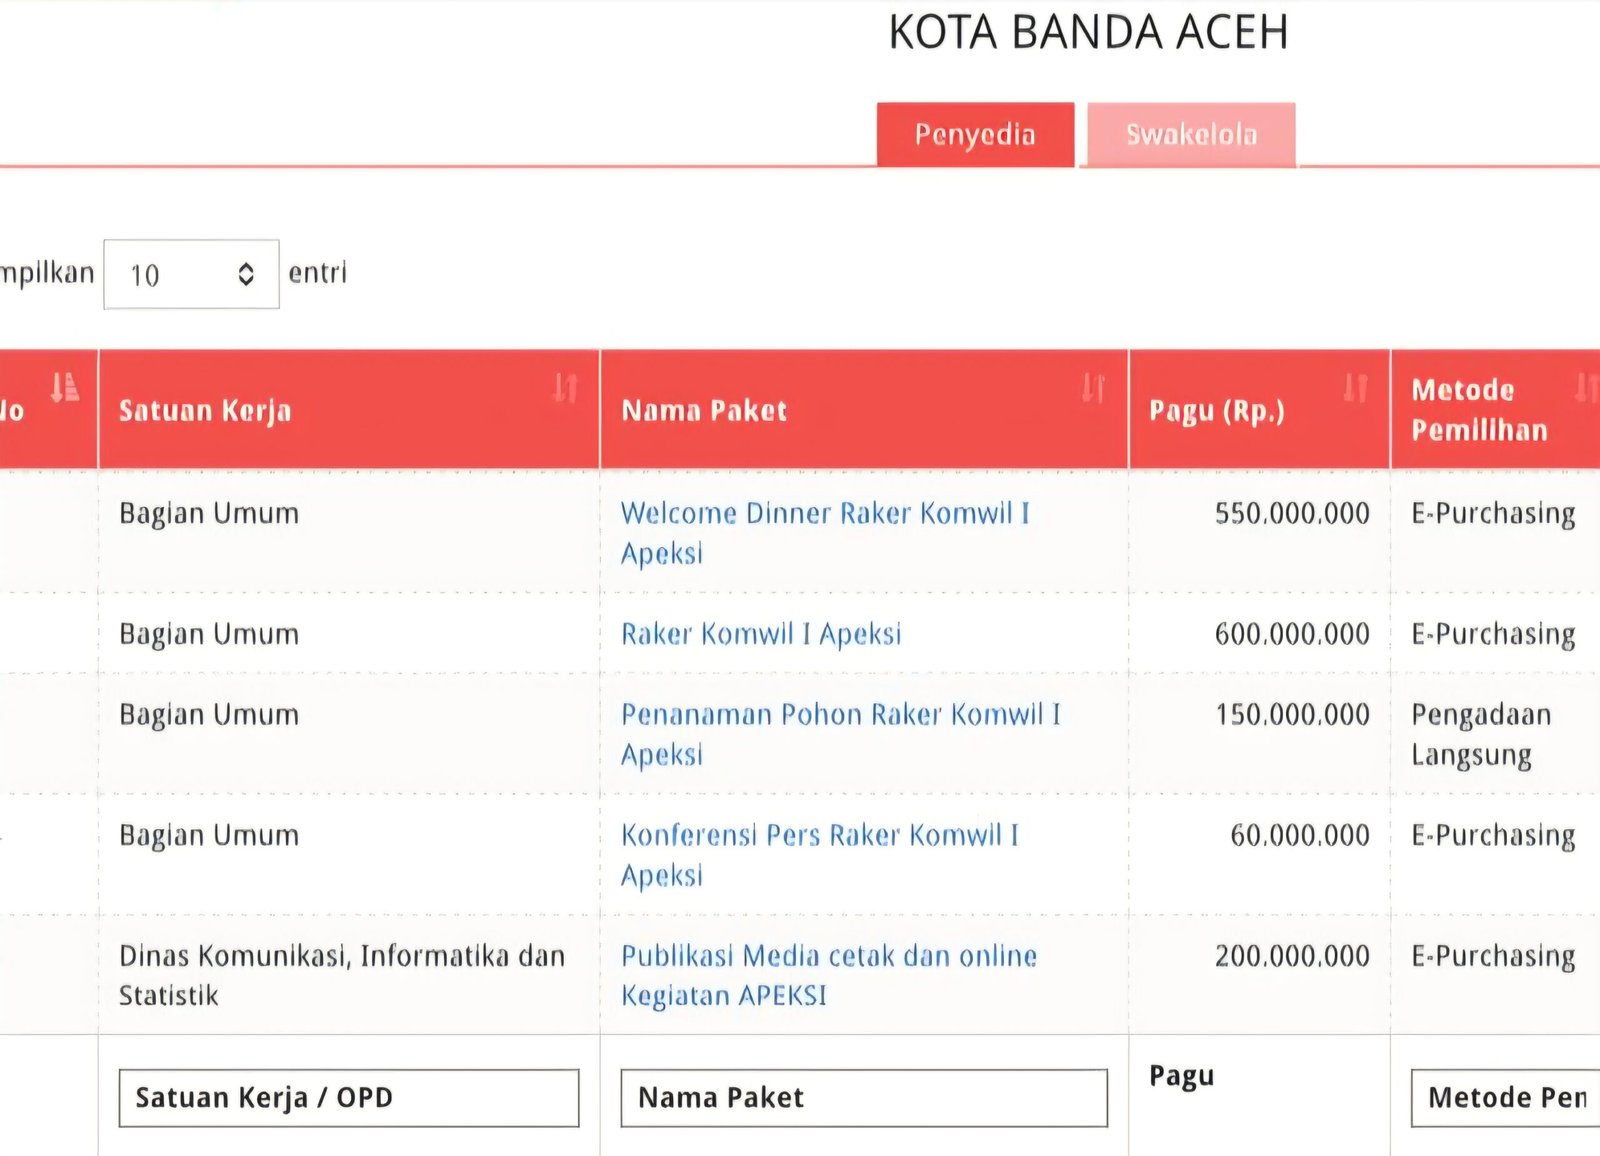Click sort icon in No column header
1600x1156 pixels.
click(x=65, y=387)
